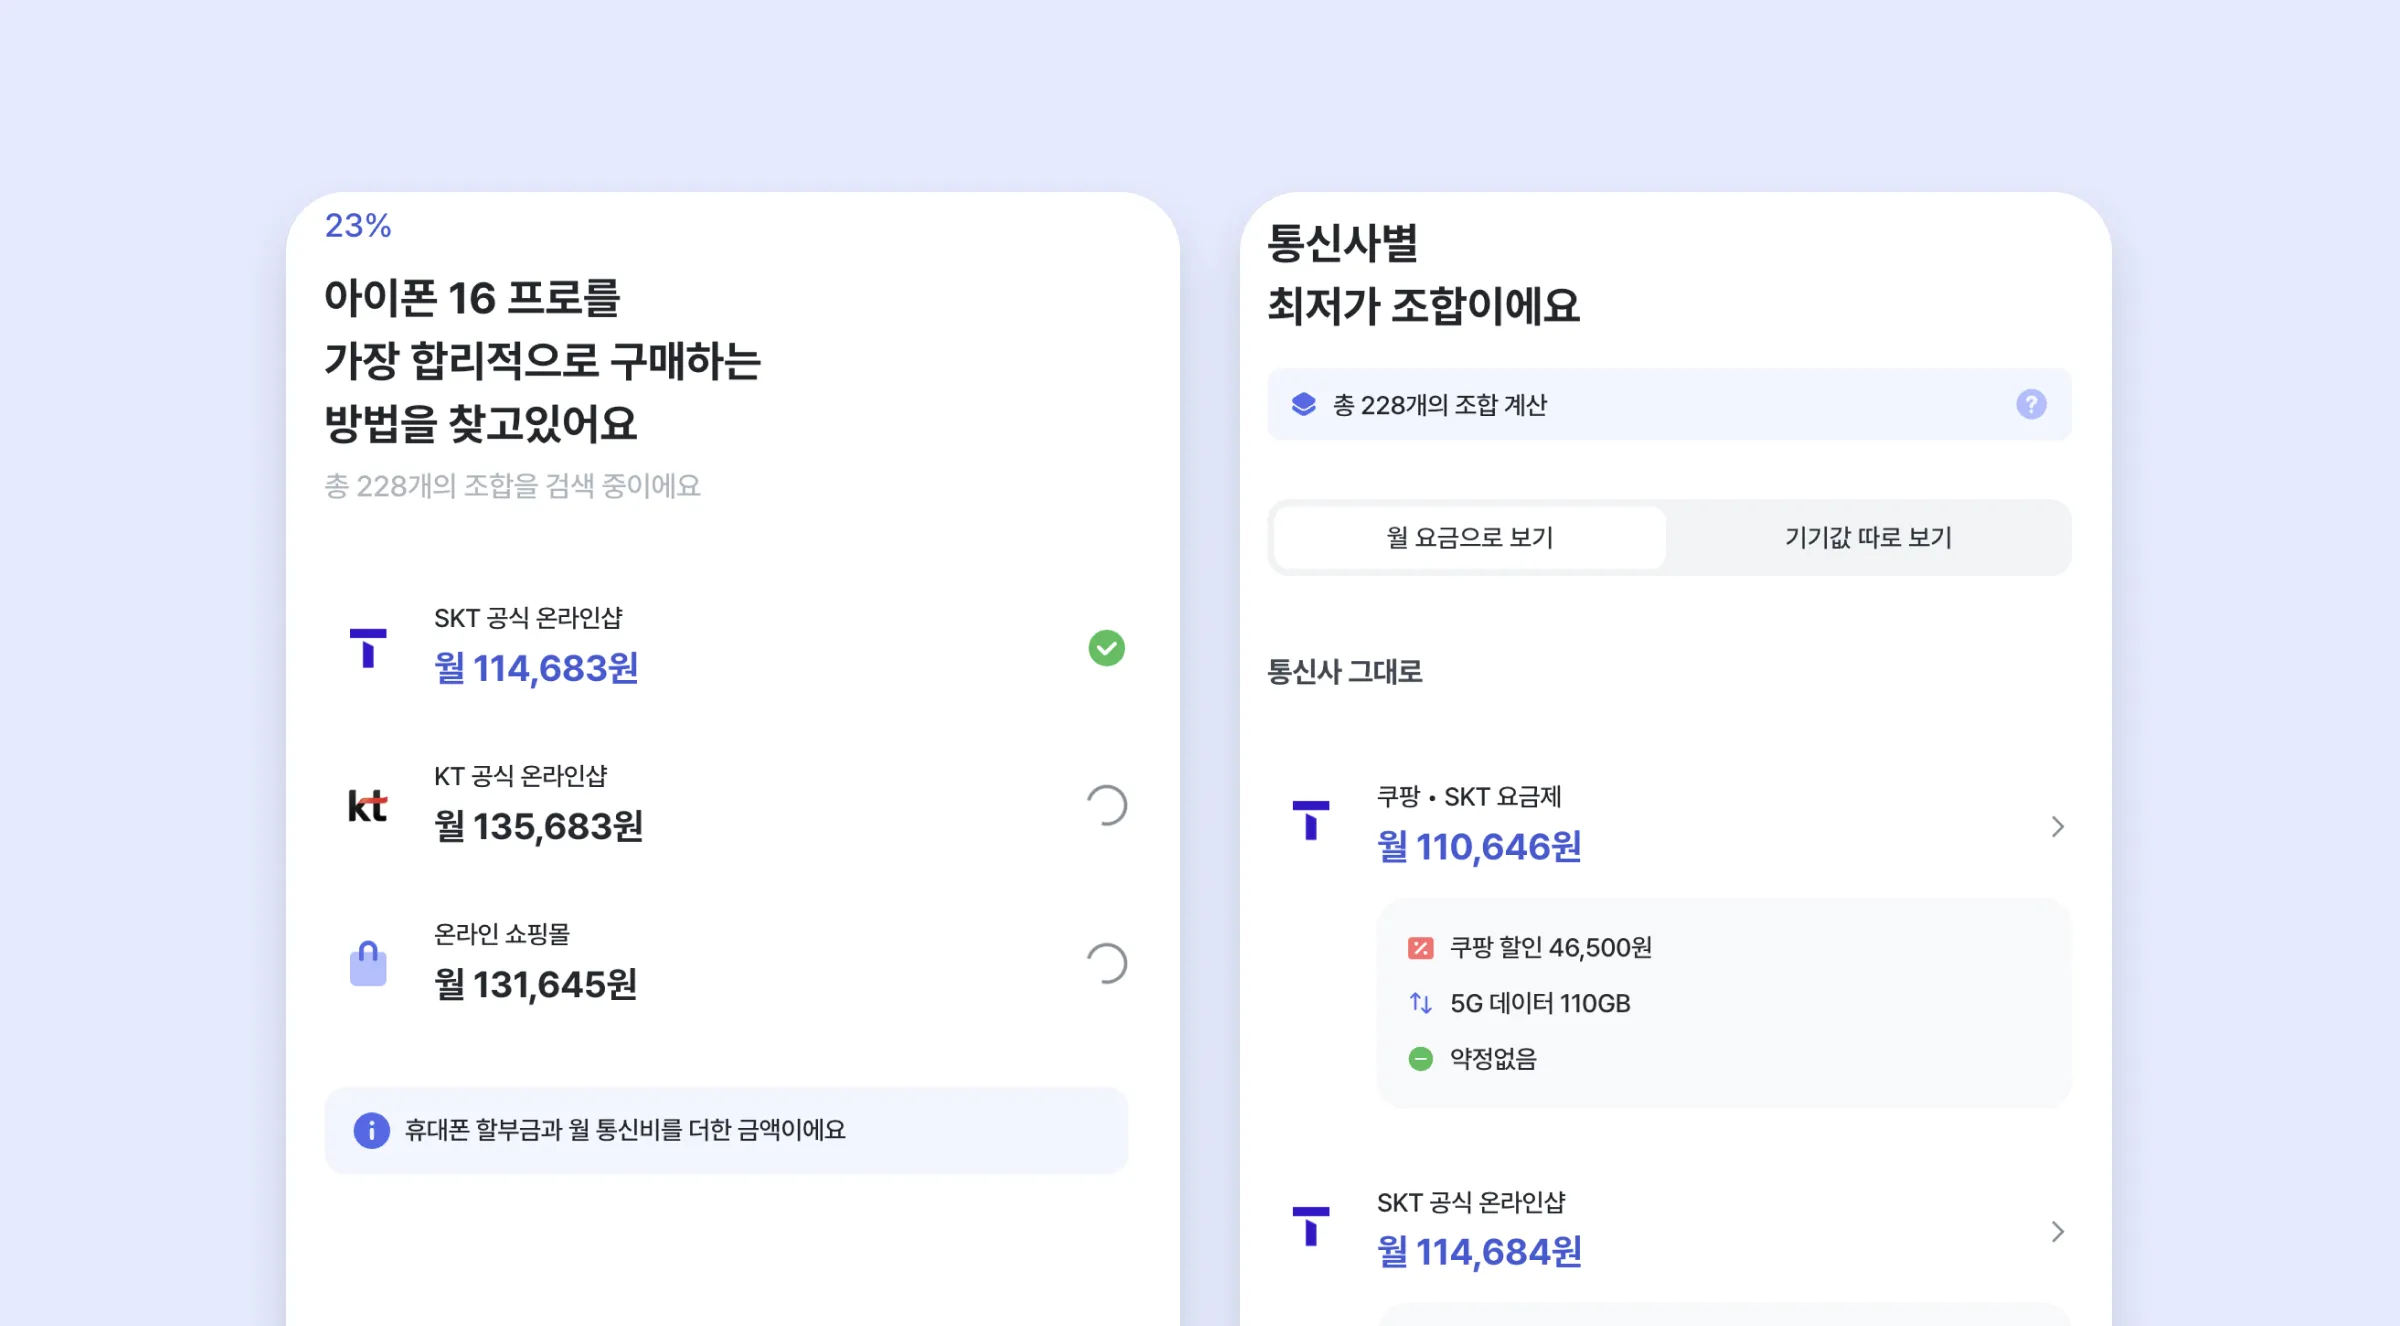Click the 5G 데이터 110GB text
Screen dimensions: 2400x1326
1540,1003
